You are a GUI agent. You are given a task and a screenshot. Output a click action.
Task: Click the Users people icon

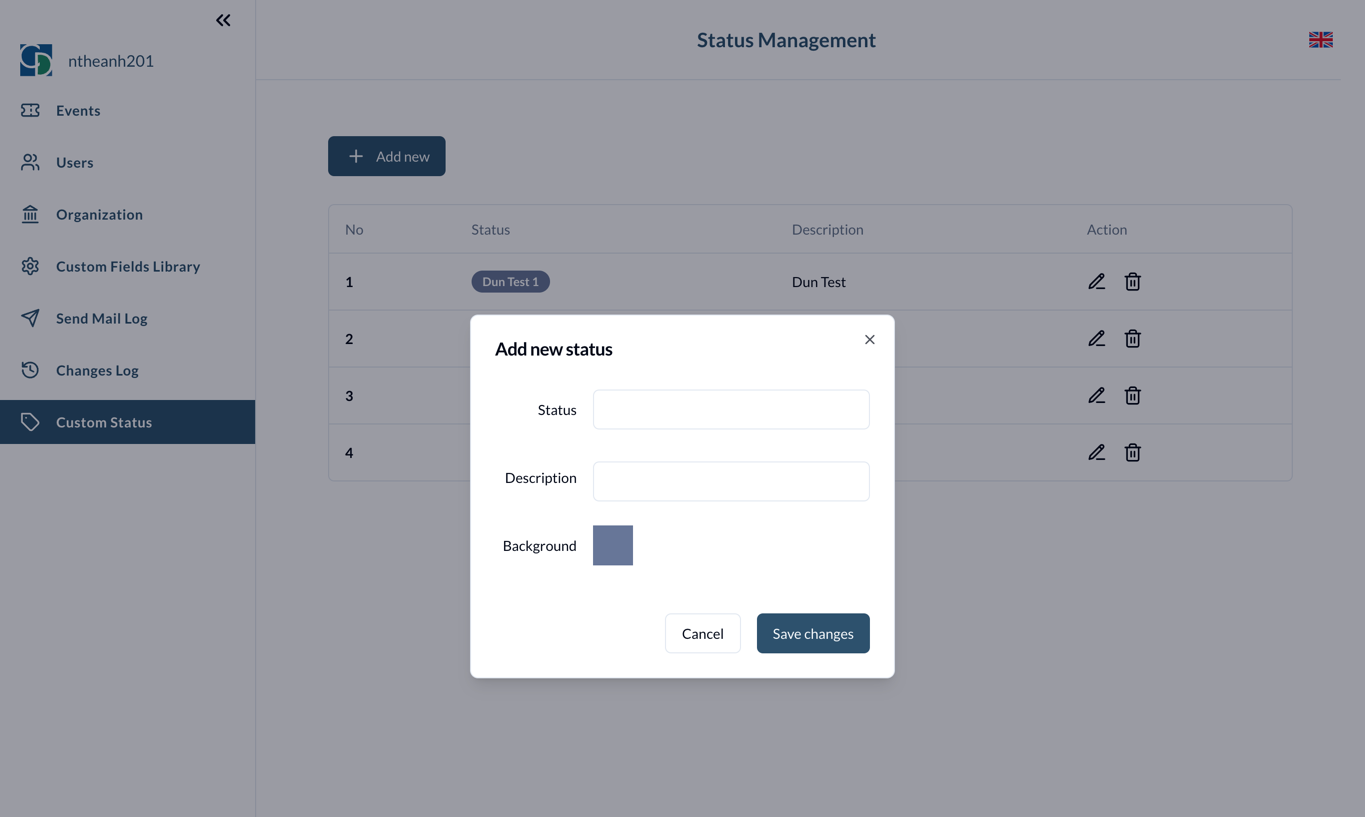point(29,162)
